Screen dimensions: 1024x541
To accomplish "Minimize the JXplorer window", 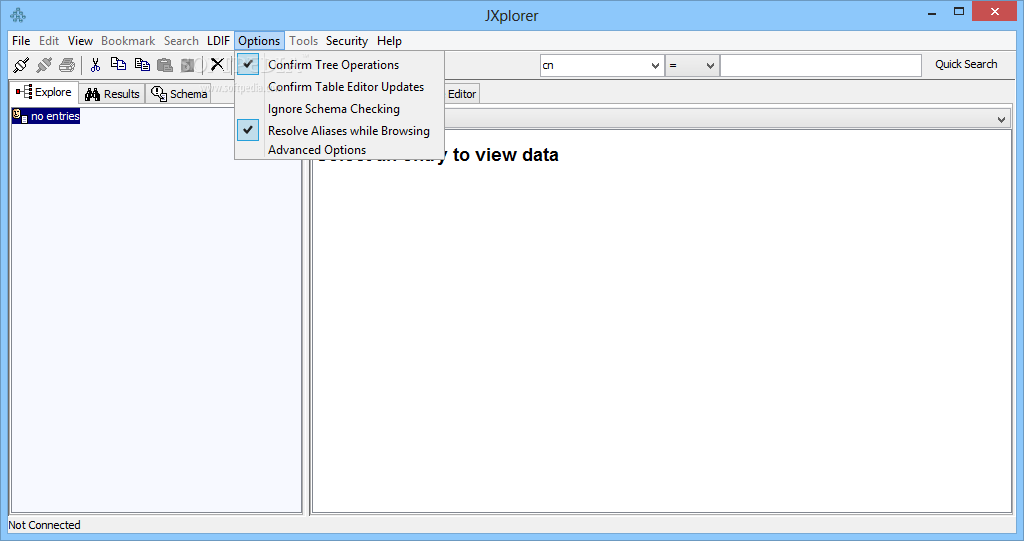I will point(932,12).
